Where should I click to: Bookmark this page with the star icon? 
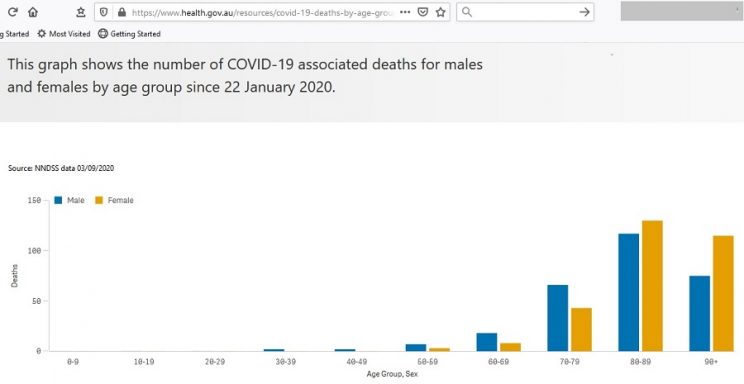coord(440,12)
